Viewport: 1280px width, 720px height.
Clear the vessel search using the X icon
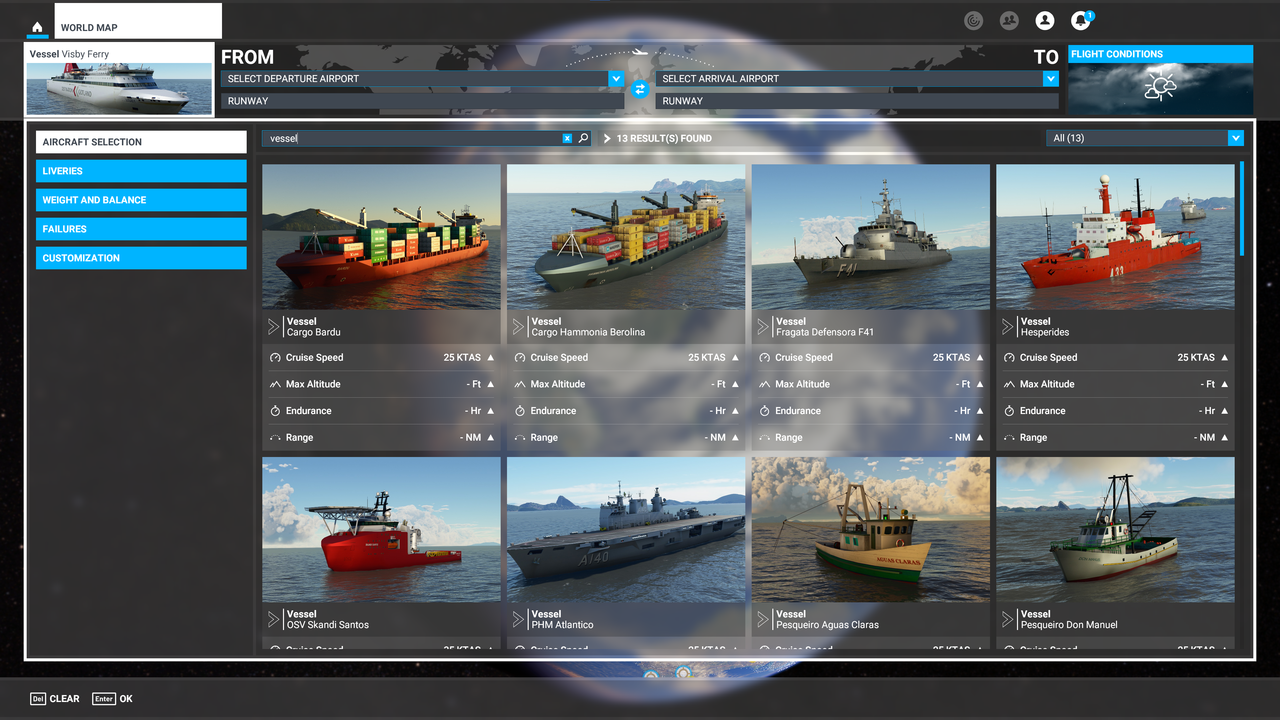(568, 137)
